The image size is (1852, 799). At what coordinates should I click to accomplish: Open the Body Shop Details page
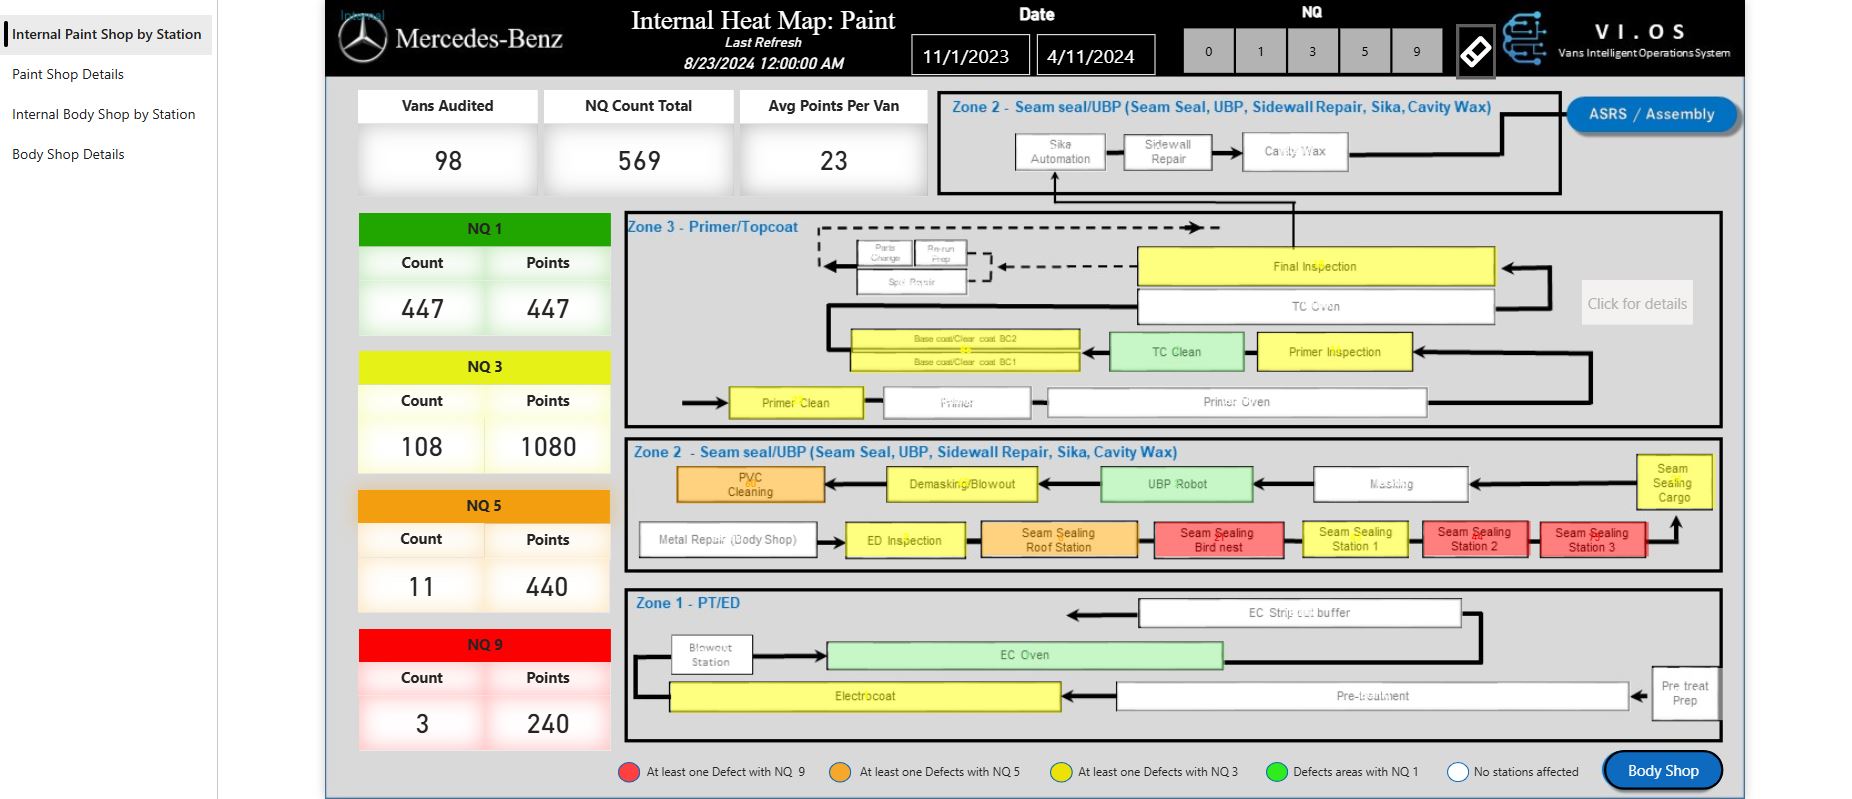[68, 154]
